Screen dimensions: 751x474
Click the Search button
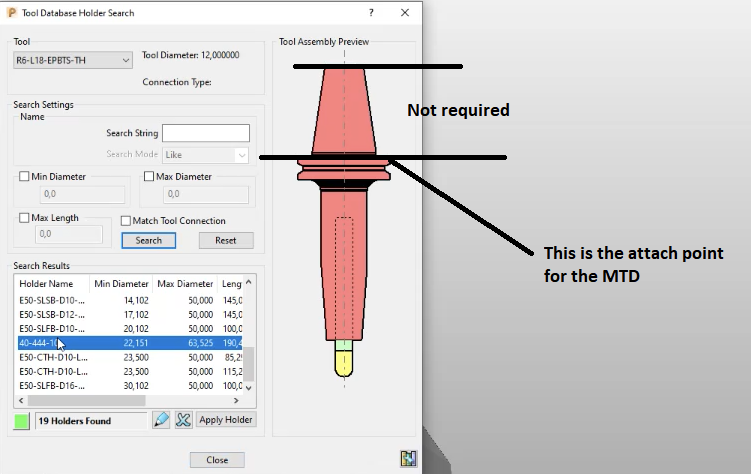pos(148,240)
